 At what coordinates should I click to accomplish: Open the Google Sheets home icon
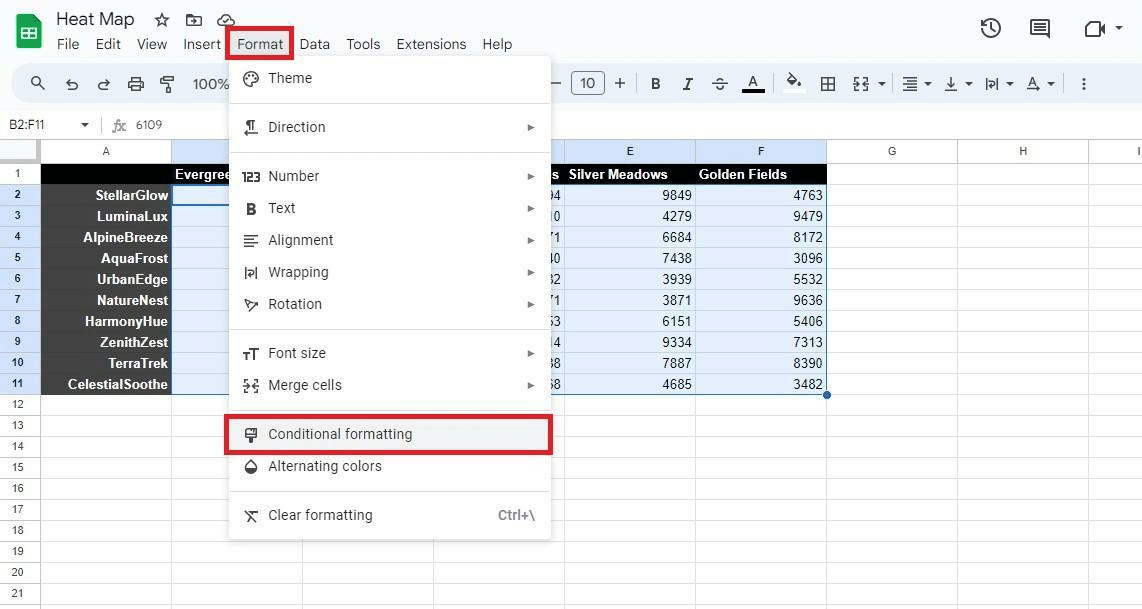pyautogui.click(x=29, y=32)
